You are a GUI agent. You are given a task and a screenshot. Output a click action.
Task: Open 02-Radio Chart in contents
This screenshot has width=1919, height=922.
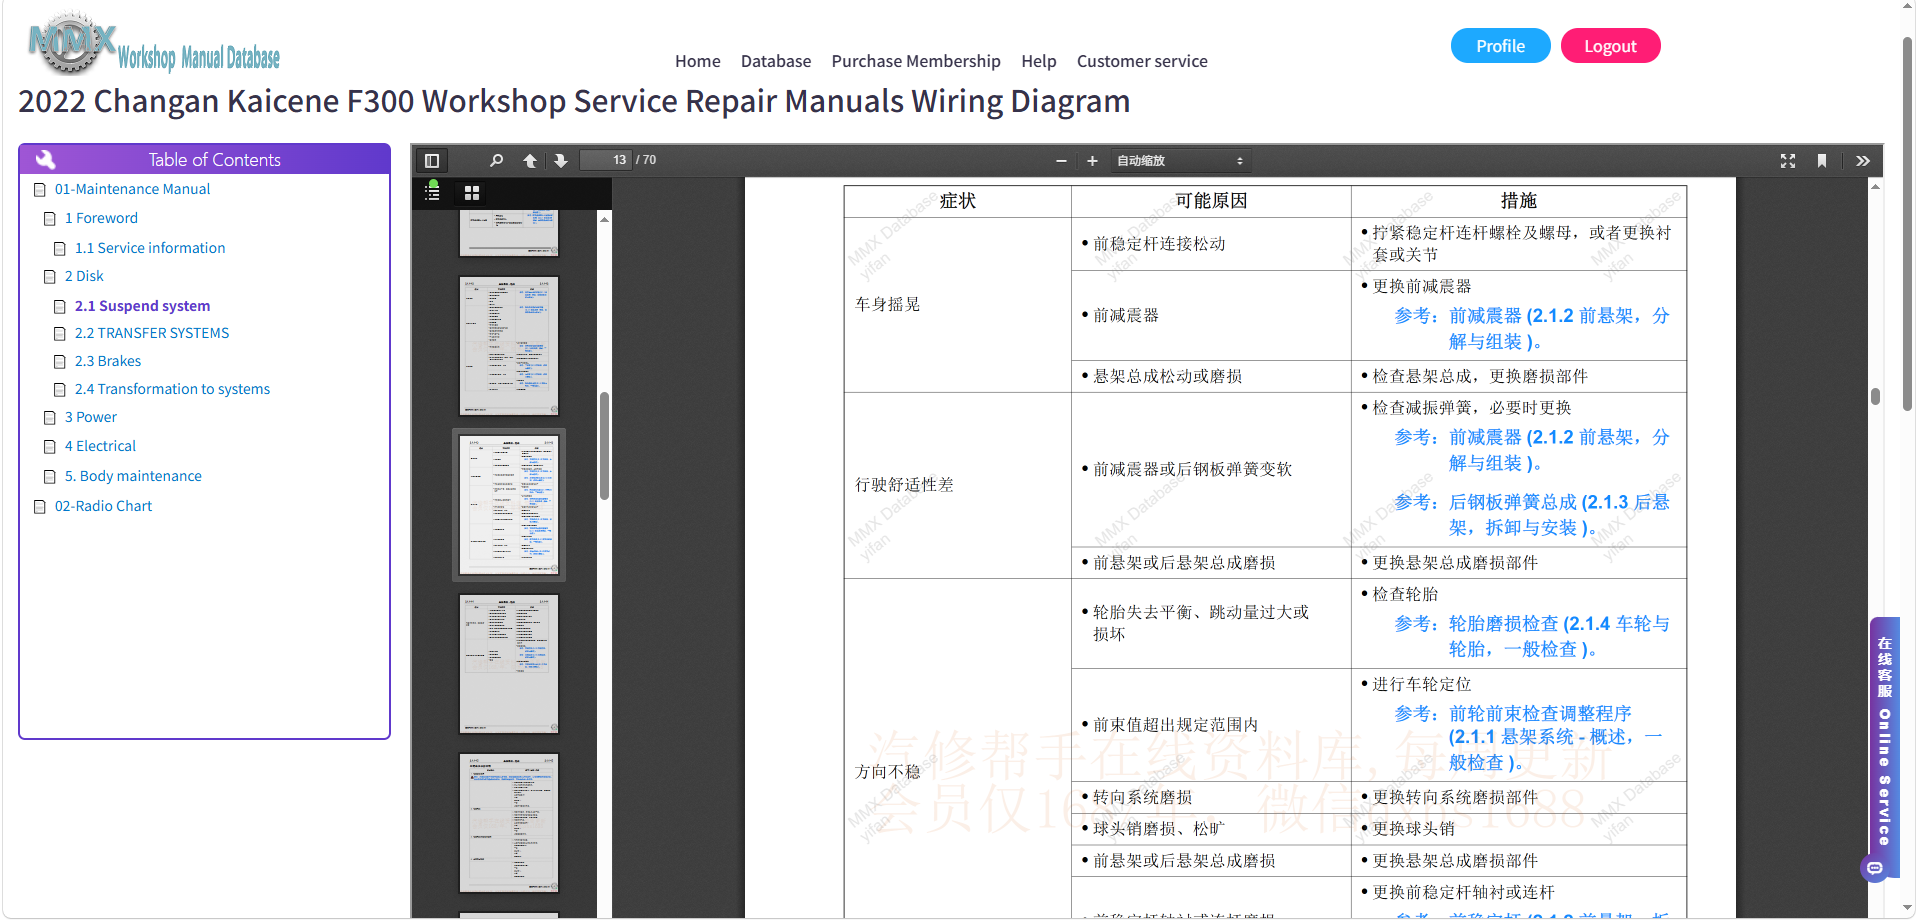[103, 506]
